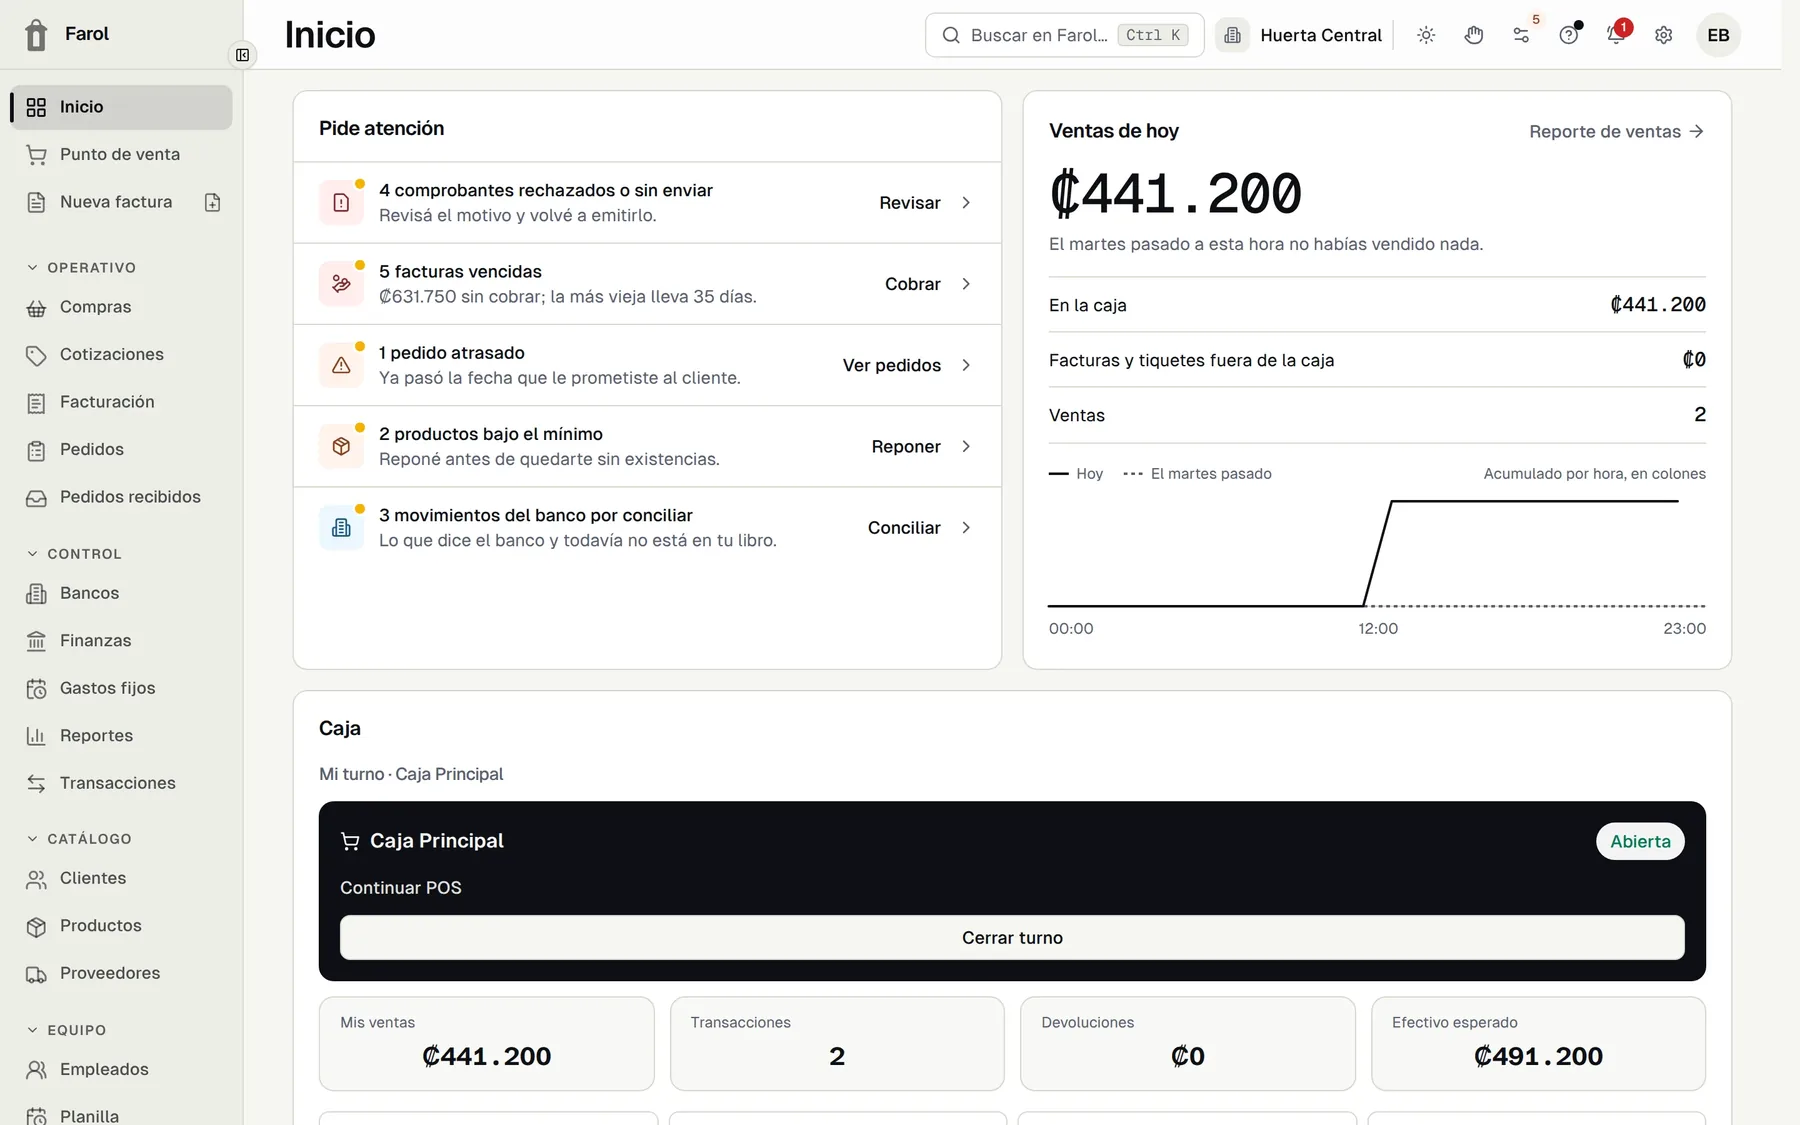This screenshot has width=1800, height=1125.
Task: Click the Cerrar turno button
Action: (x=1012, y=938)
